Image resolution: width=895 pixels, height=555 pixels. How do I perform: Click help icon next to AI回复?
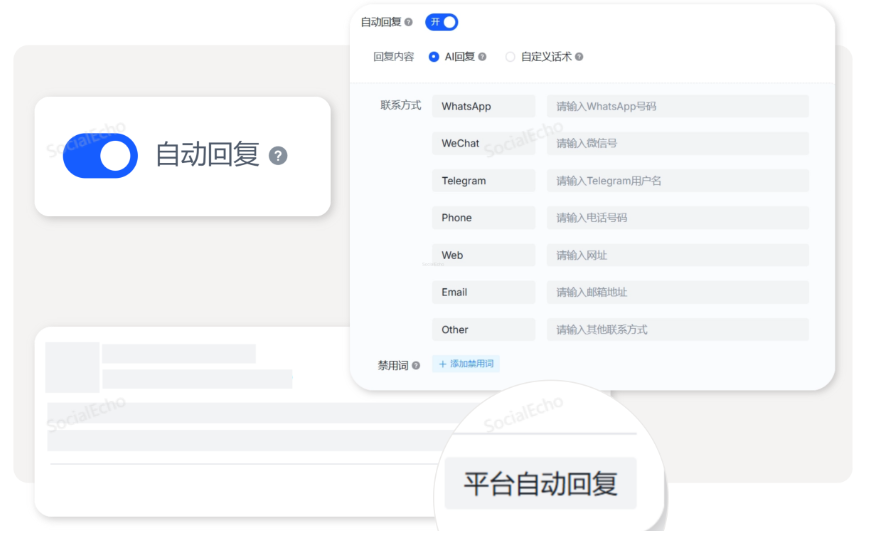482,57
